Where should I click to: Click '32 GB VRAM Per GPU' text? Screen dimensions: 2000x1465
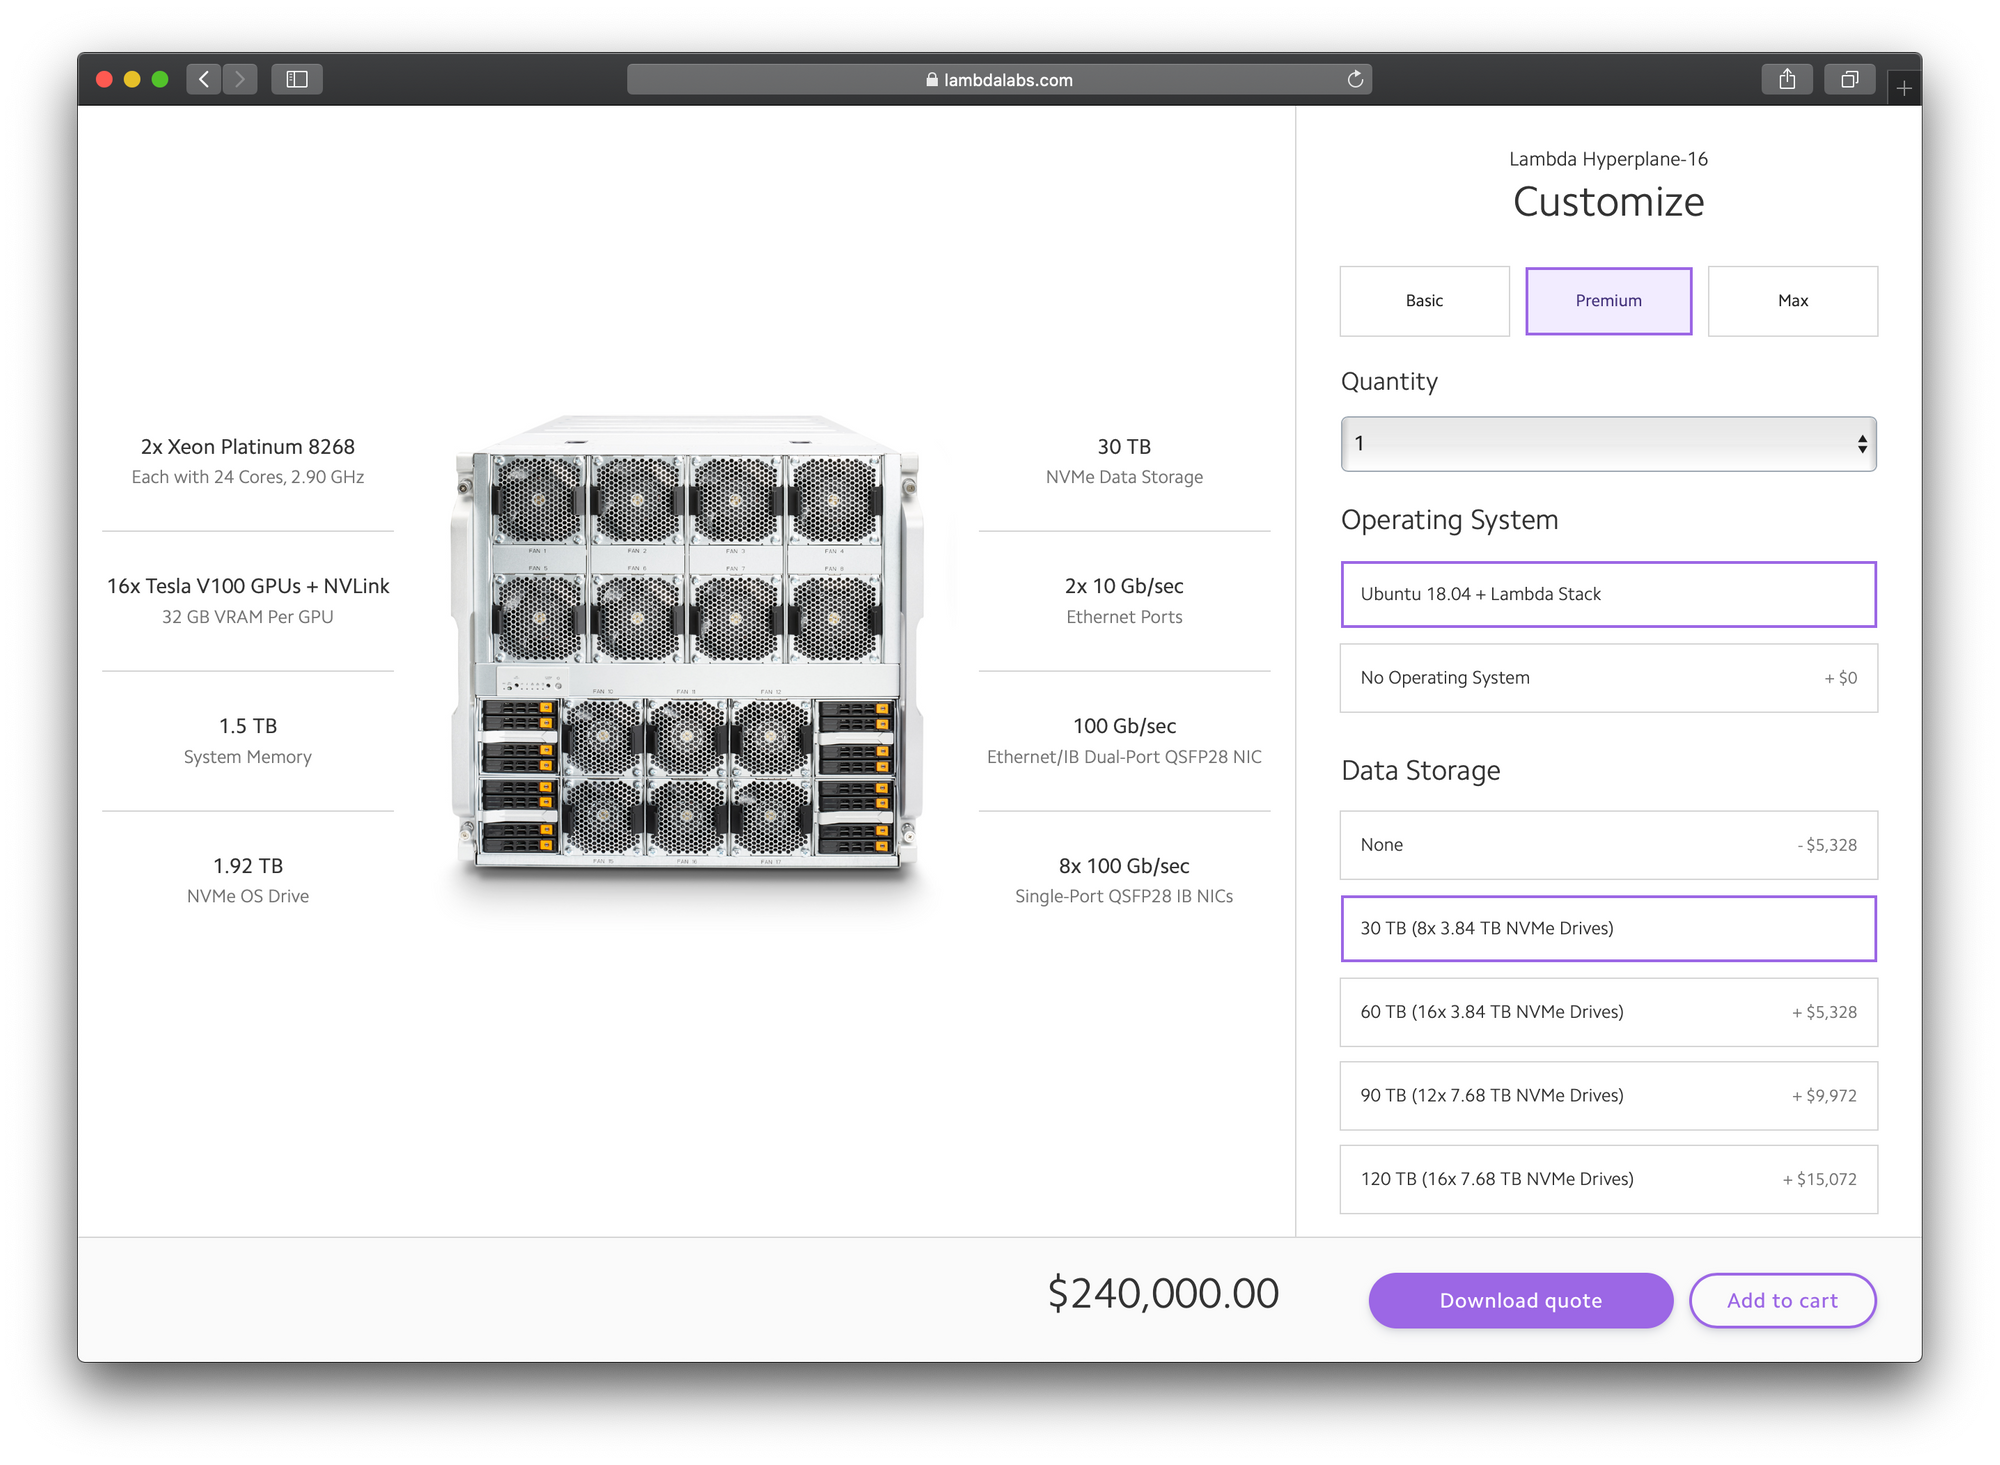pyautogui.click(x=248, y=617)
